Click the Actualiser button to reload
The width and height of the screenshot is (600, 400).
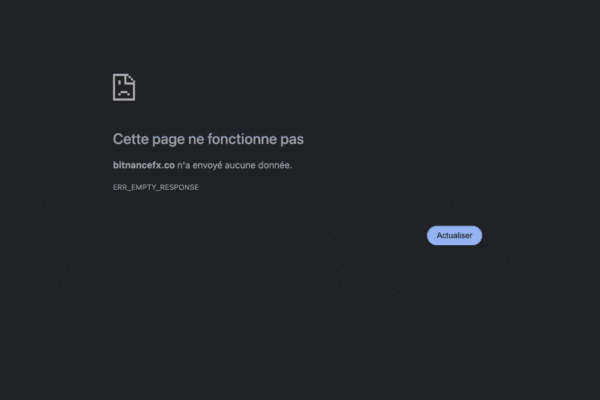[x=454, y=235]
